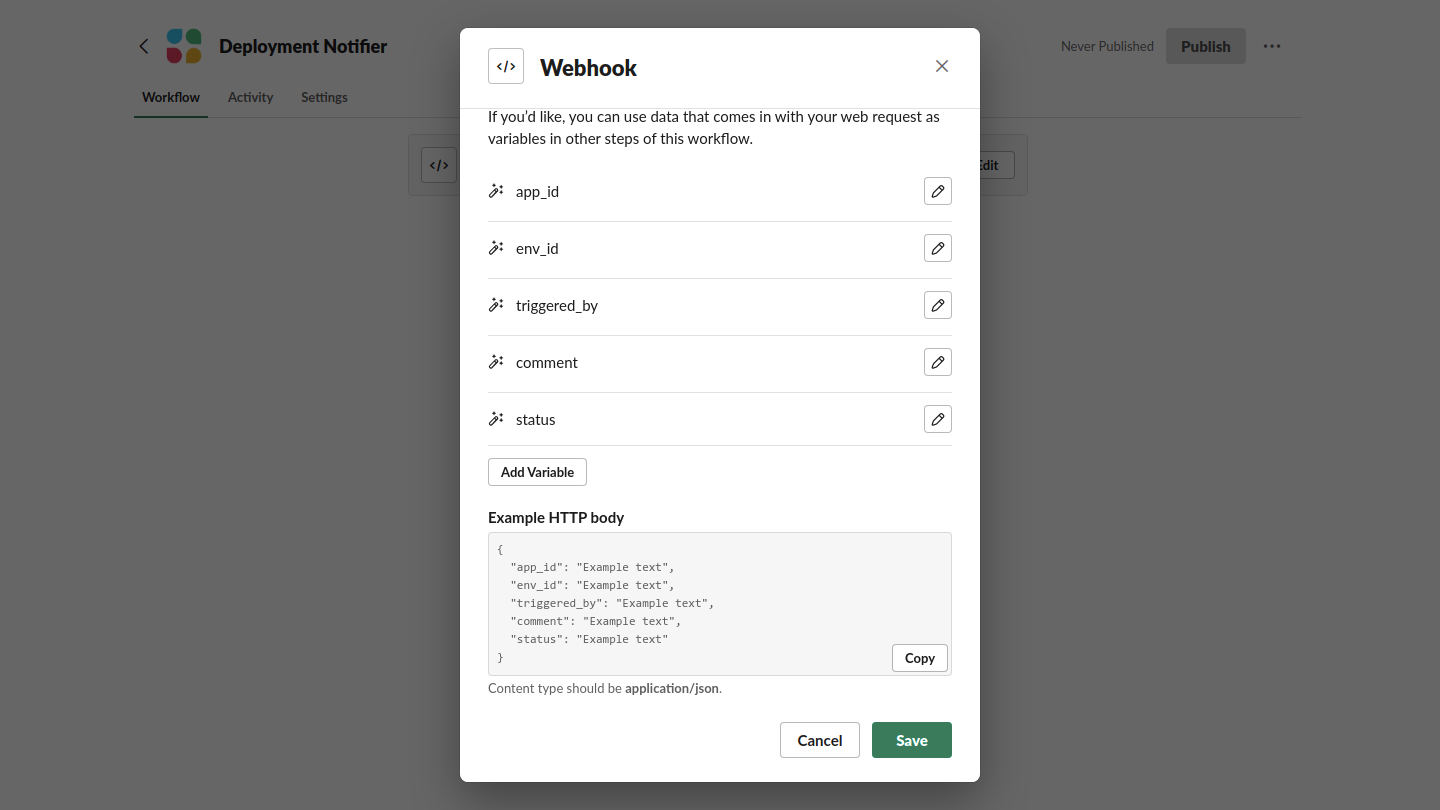Edit the triggered_by variable with pencil icon
The height and width of the screenshot is (810, 1440).
pos(938,305)
